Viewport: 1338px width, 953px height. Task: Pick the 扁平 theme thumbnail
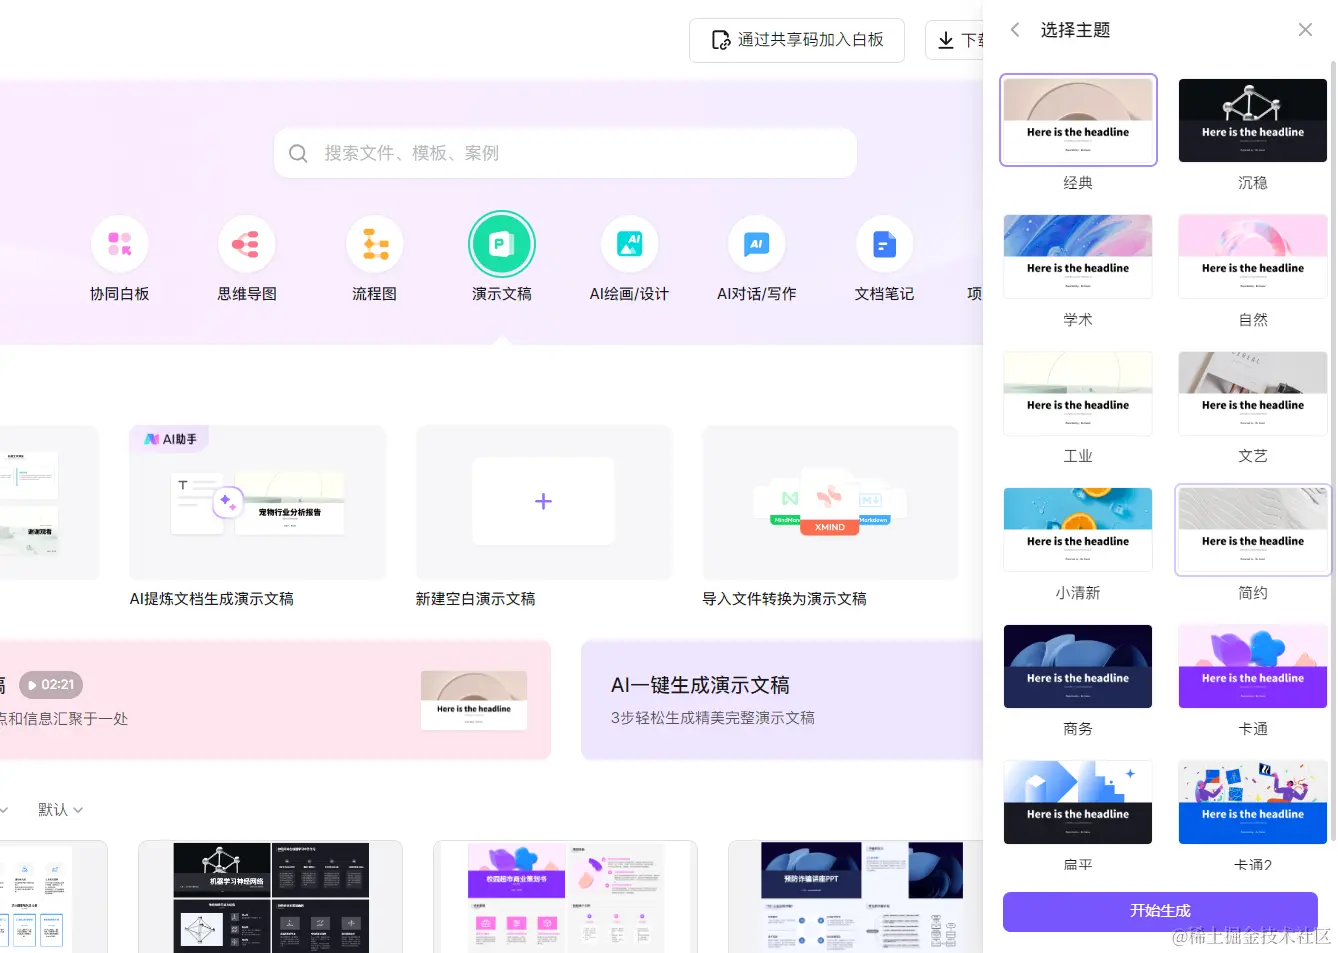pos(1078,802)
